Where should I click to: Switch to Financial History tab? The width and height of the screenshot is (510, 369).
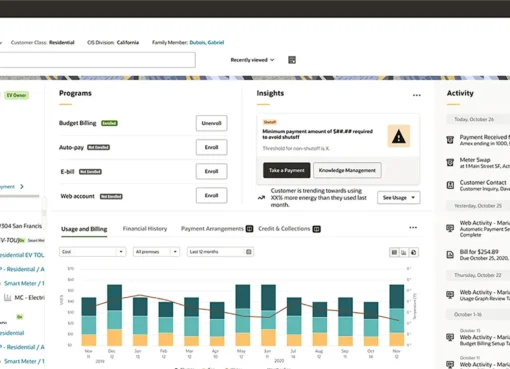[x=145, y=229]
